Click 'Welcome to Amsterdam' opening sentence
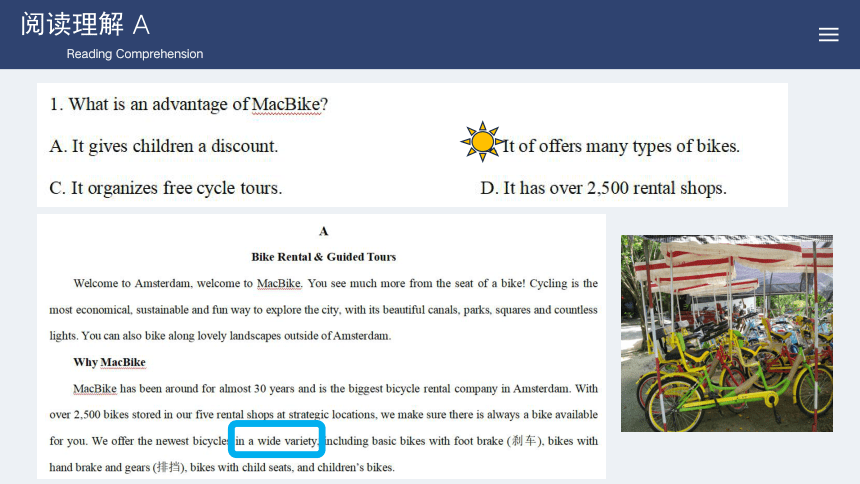 coord(188,283)
